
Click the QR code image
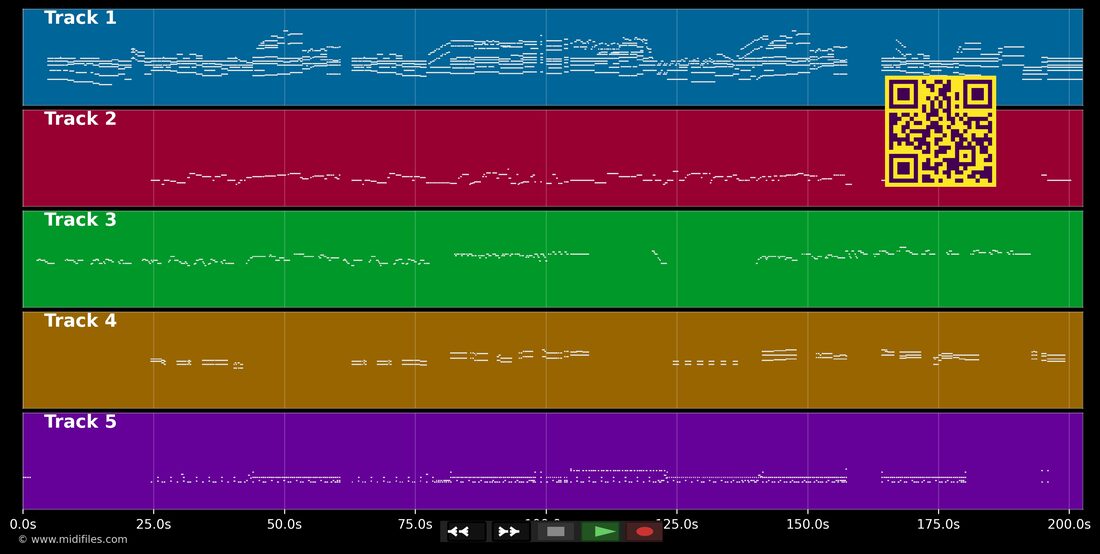tap(940, 131)
